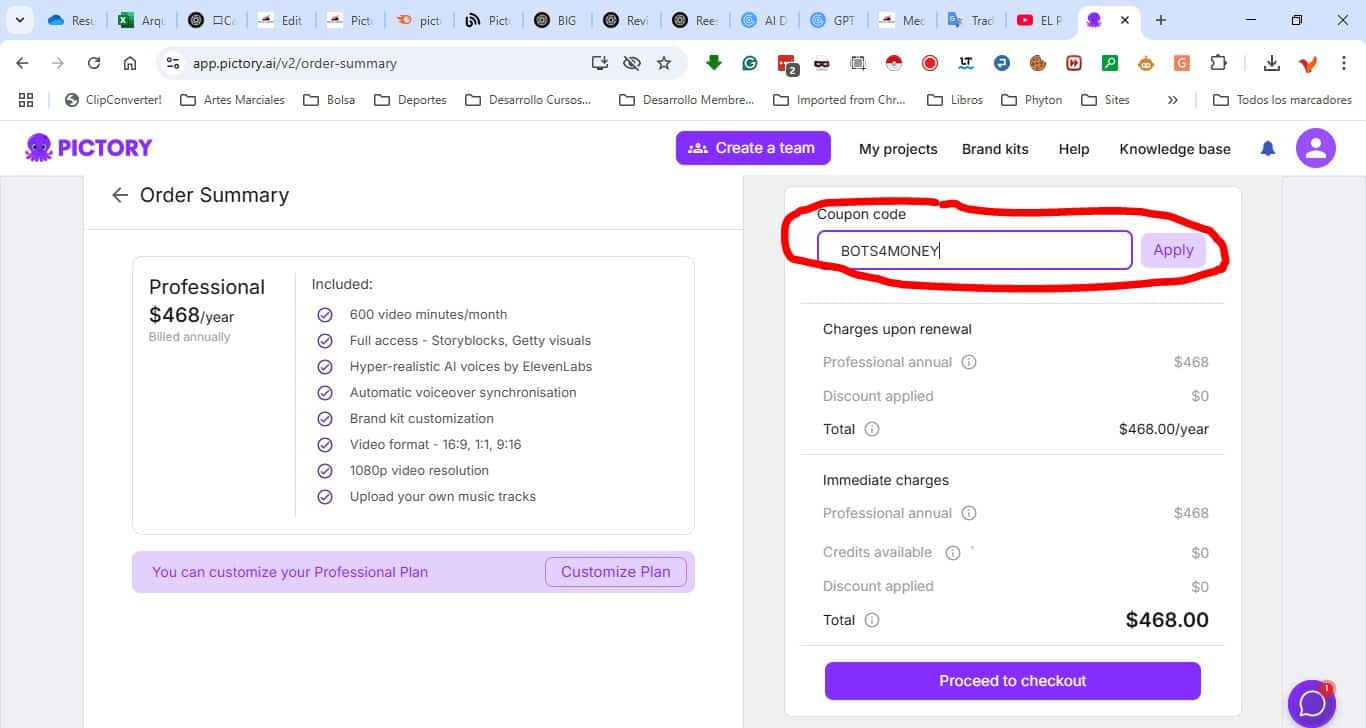The height and width of the screenshot is (728, 1366).
Task: Click info icon next to renewal Total
Action: point(872,429)
